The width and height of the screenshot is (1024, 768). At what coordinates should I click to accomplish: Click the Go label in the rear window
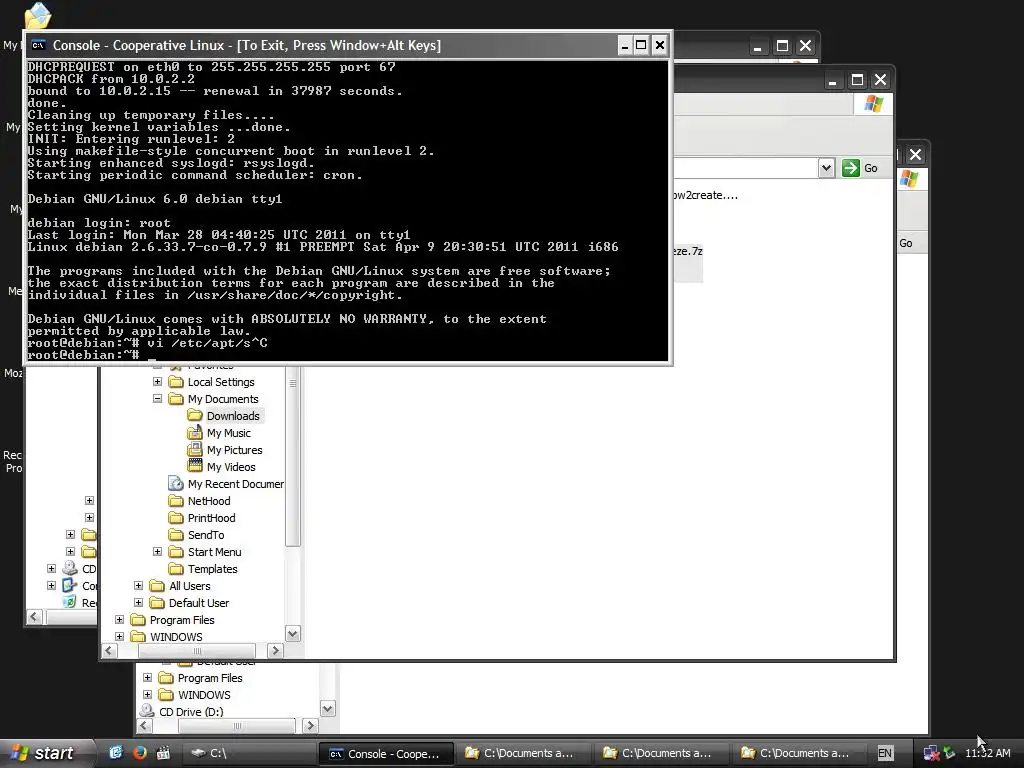click(906, 243)
